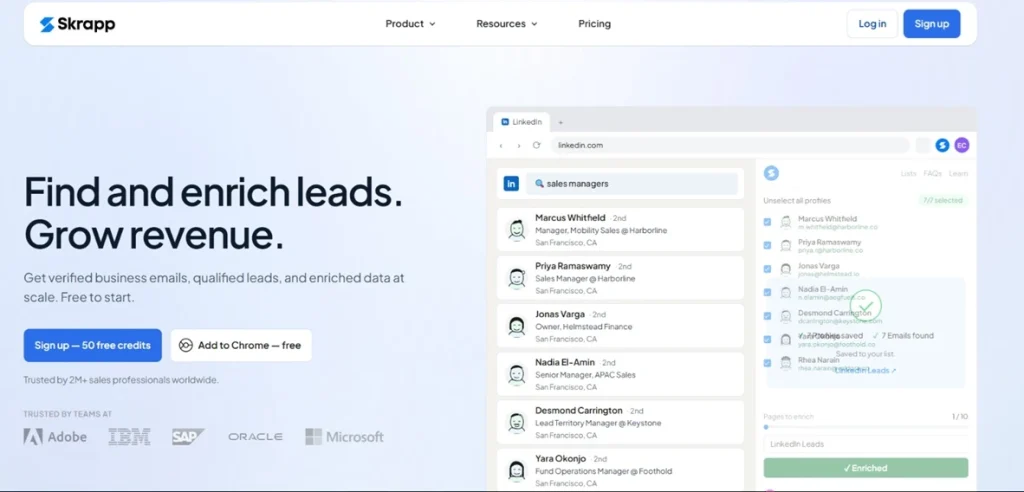Viewport: 1024px width, 492px height.
Task: Click the browser back arrow
Action: tap(501, 145)
